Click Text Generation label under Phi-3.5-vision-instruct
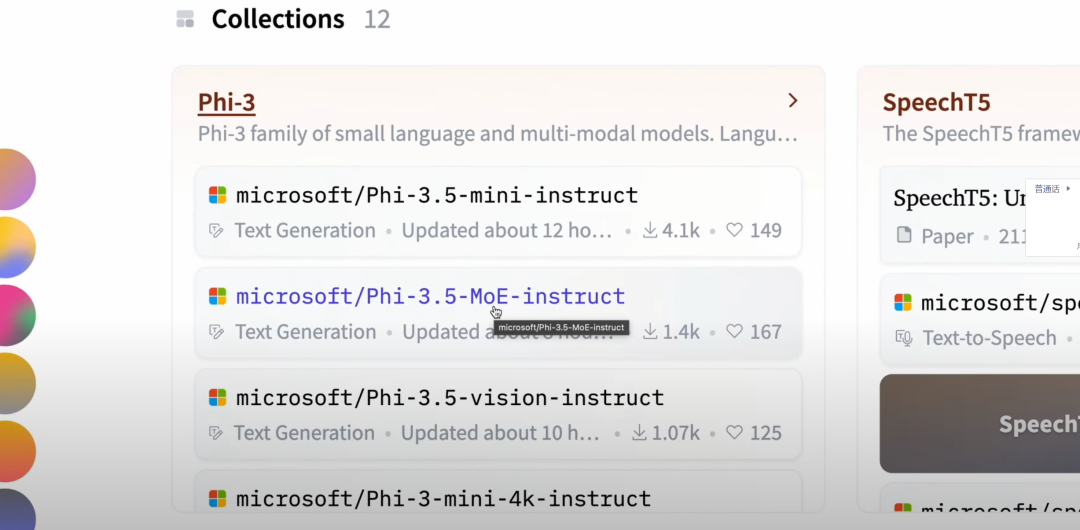Screen dimensions: 1080x530 pos(304,433)
